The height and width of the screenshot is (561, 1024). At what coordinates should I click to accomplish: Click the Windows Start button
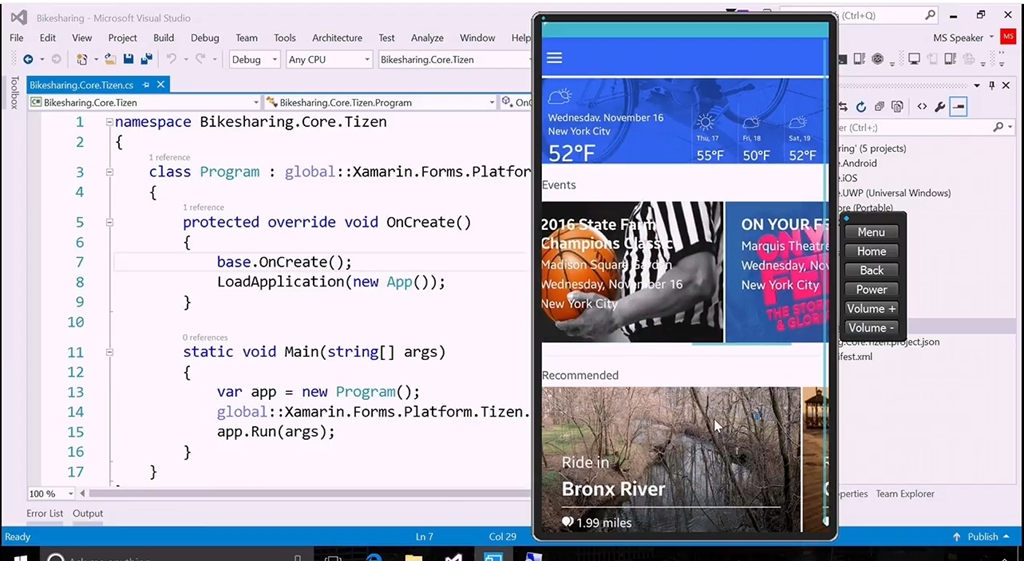coord(20,557)
